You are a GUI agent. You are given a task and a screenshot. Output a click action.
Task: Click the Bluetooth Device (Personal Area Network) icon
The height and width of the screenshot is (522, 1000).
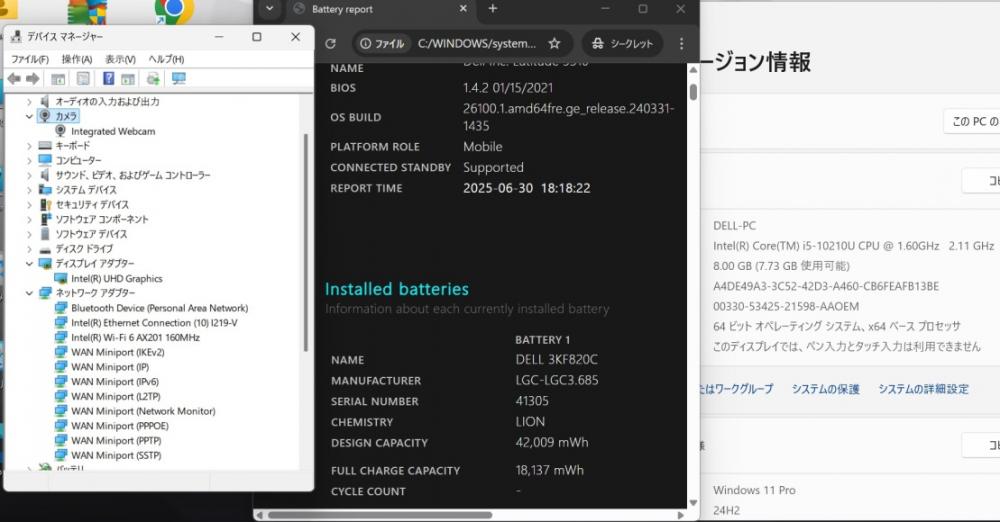[x=61, y=308]
